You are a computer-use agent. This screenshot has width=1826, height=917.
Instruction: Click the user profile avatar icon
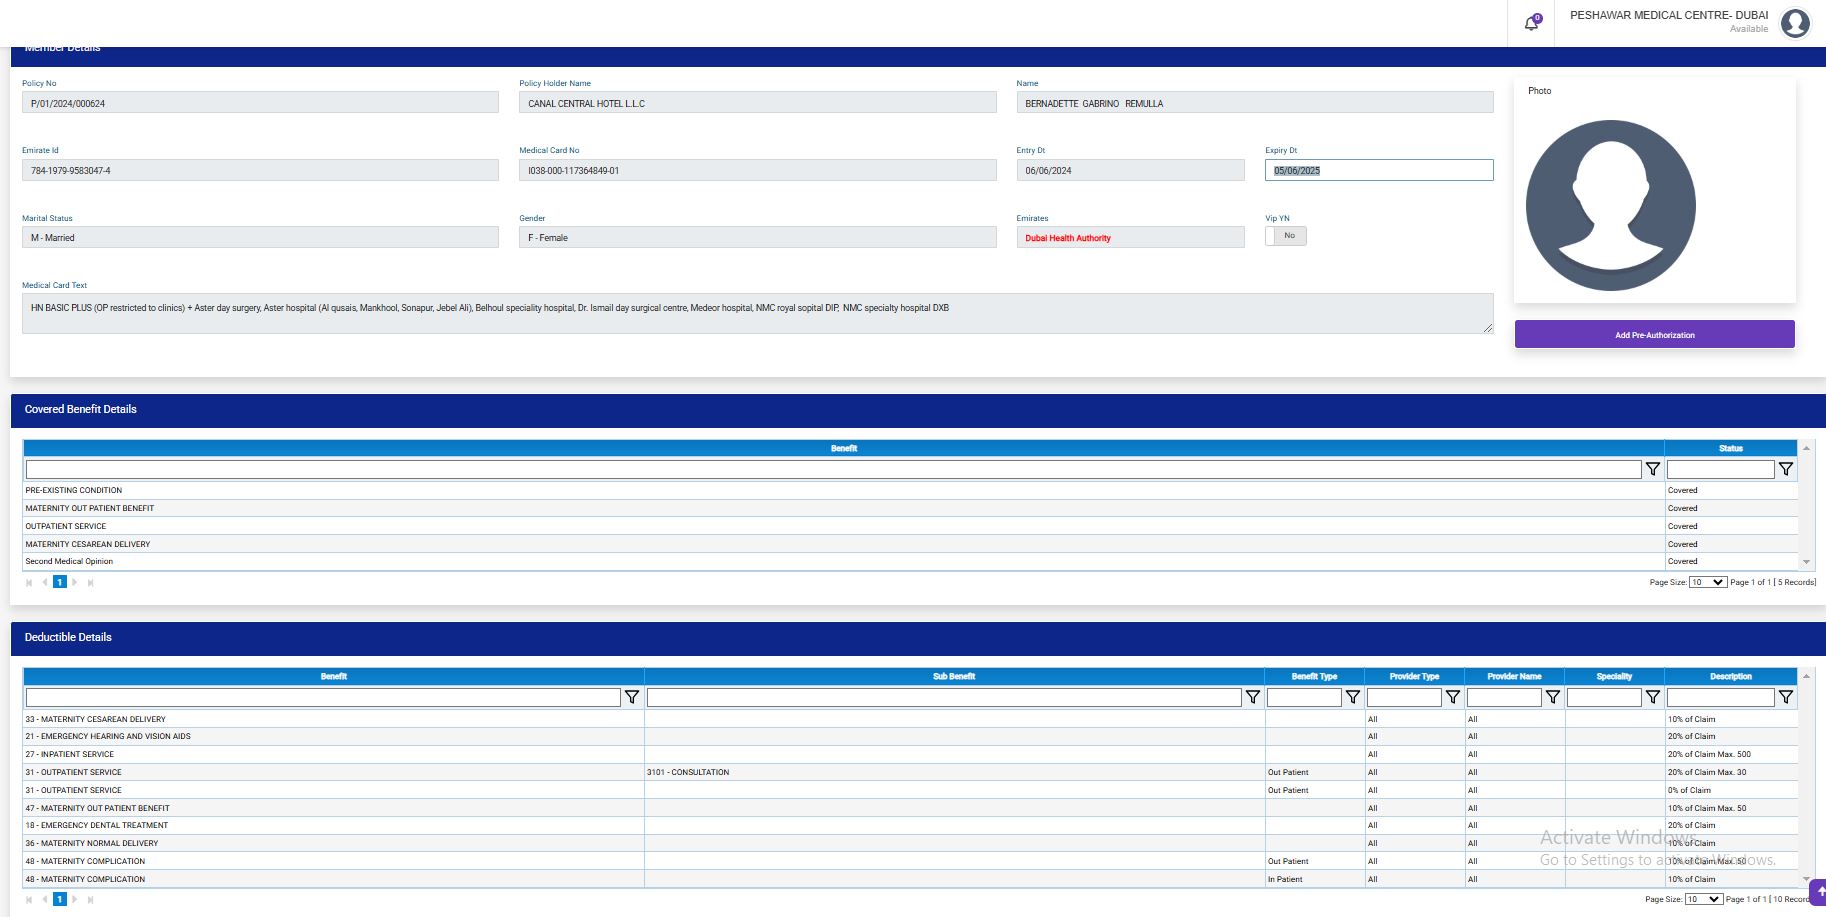[x=1795, y=22]
